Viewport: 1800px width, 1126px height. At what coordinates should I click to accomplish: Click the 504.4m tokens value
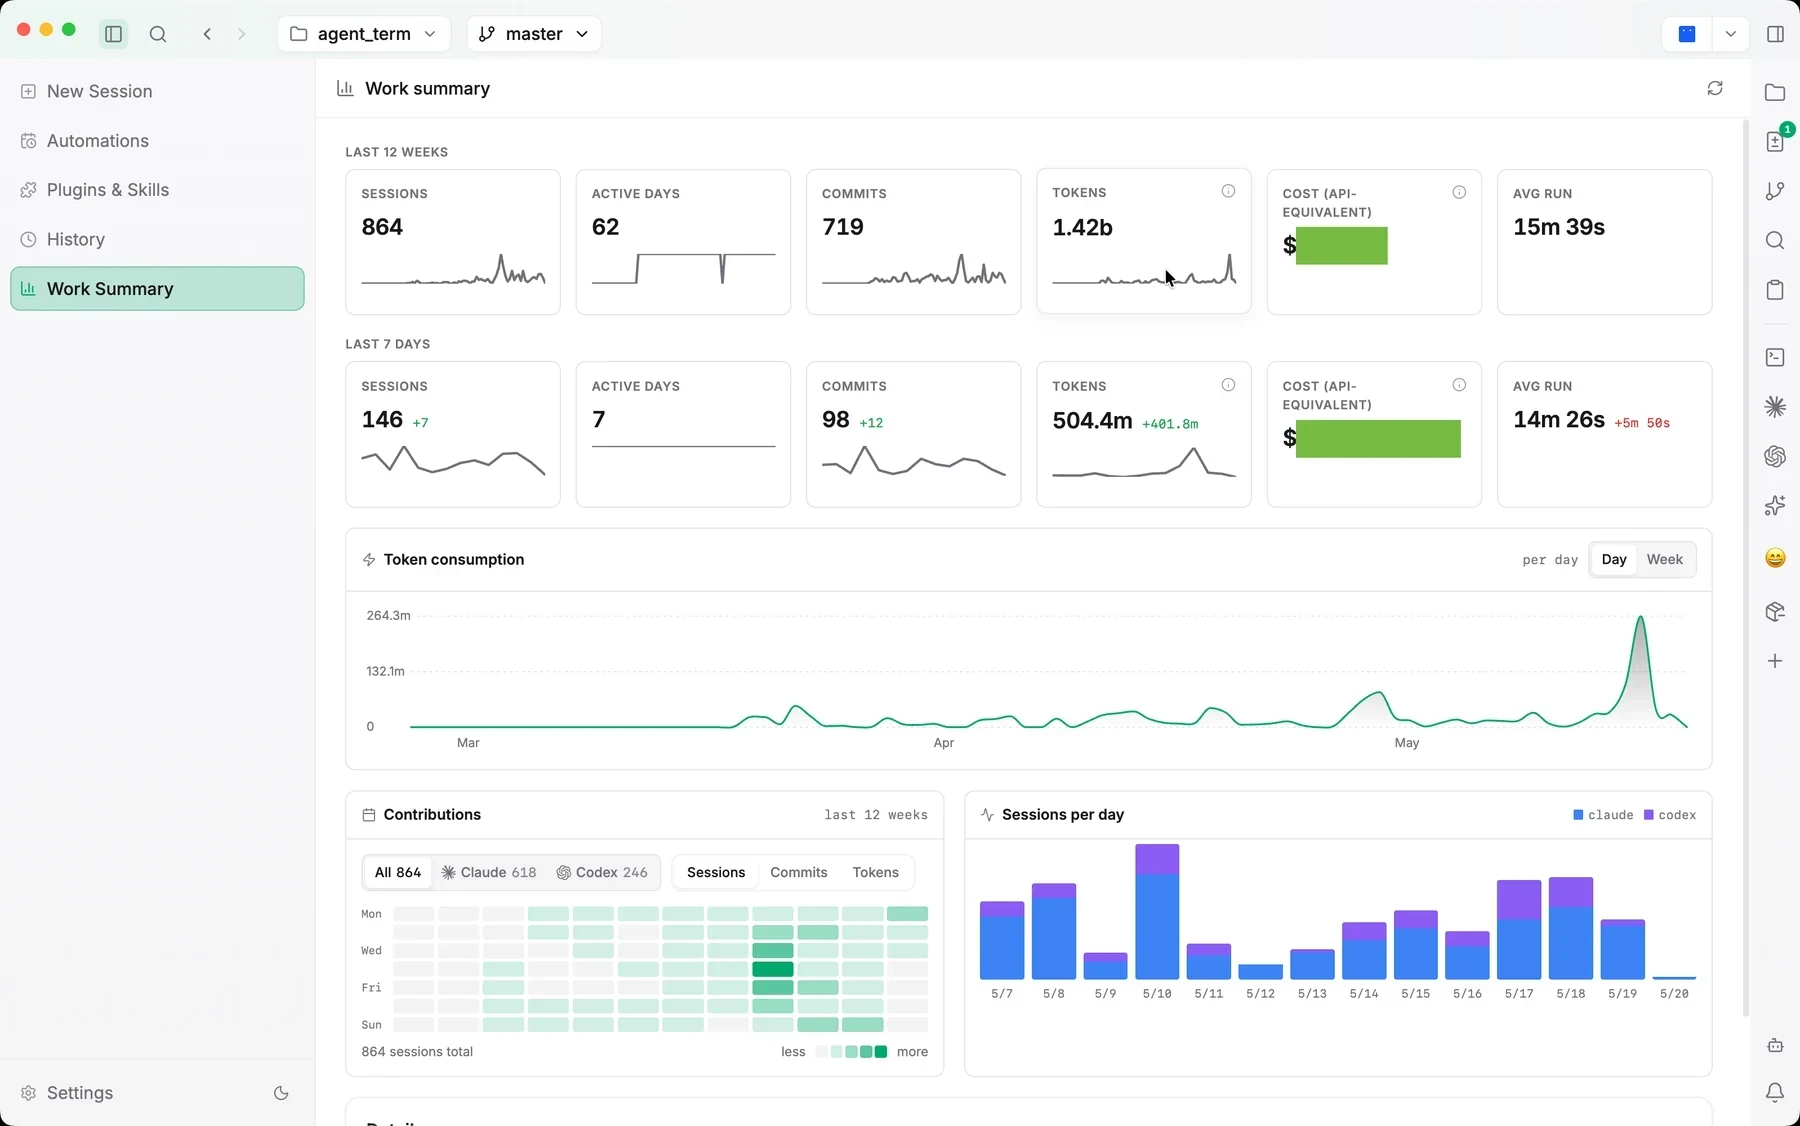pos(1092,421)
